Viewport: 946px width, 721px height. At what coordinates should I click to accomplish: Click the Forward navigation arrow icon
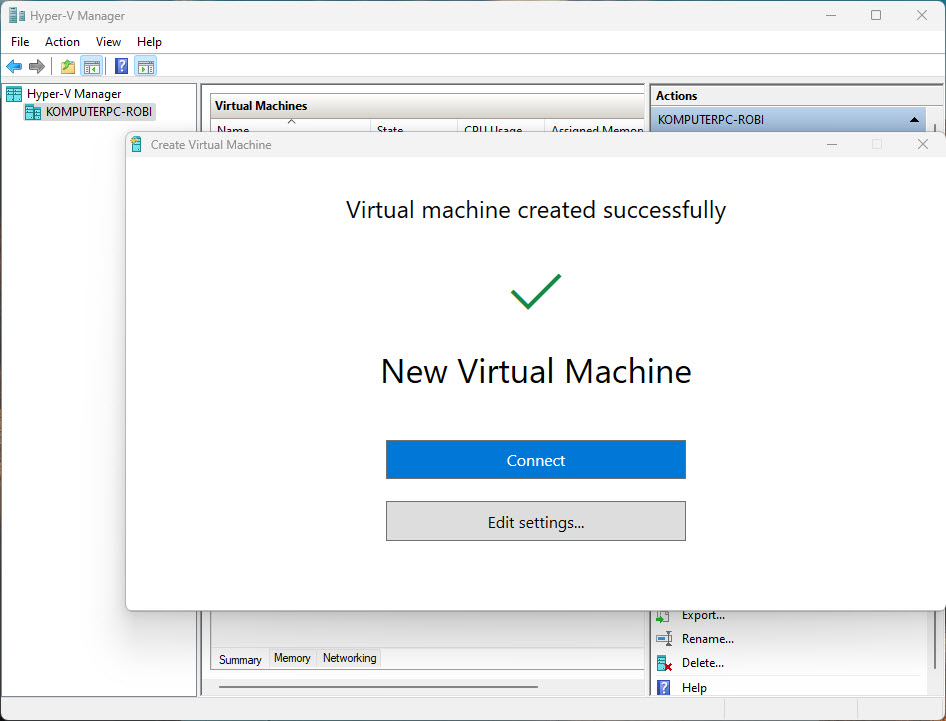click(38, 66)
